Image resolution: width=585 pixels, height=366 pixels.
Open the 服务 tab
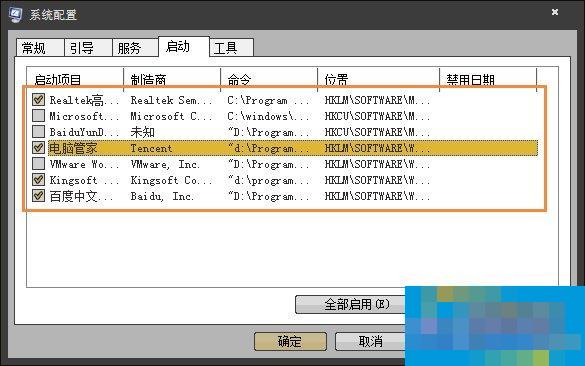point(135,48)
